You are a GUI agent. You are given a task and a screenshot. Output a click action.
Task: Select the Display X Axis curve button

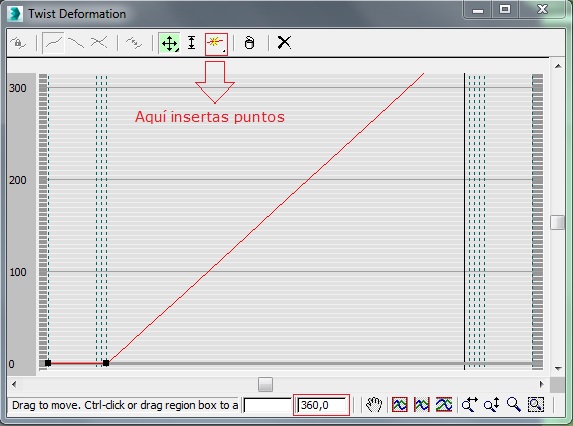[54, 43]
